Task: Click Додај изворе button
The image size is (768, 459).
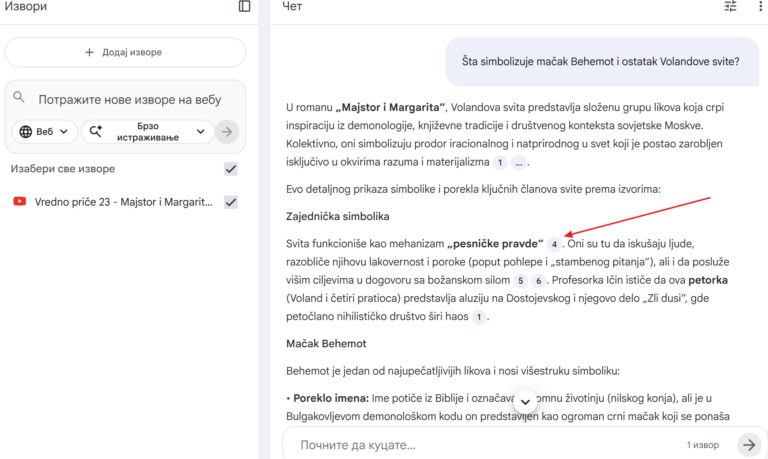Action: pyautogui.click(x=124, y=52)
